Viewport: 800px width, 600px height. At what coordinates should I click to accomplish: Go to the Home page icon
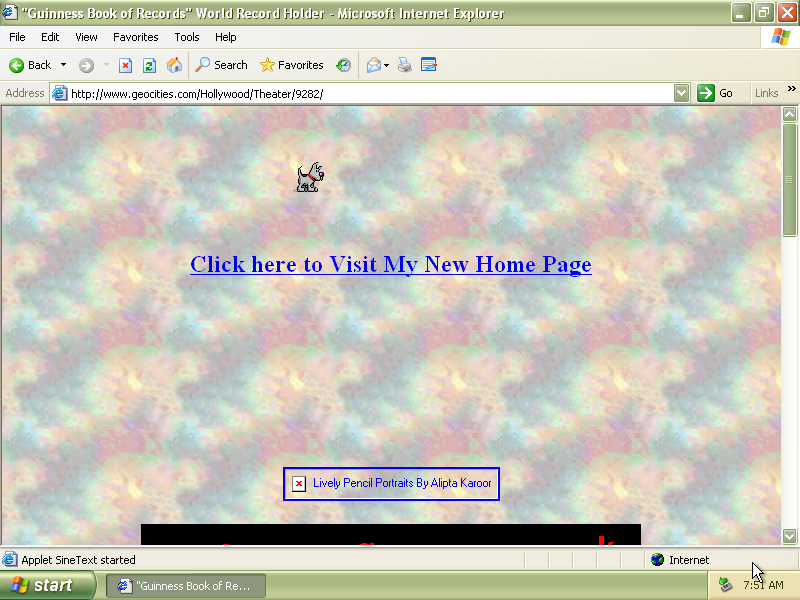point(174,65)
